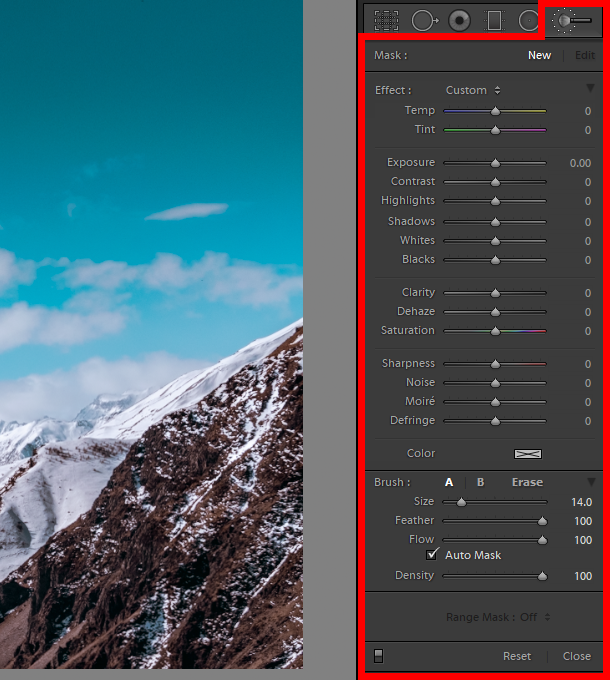This screenshot has height=680, width=610.
Task: Click the Reset button
Action: (x=517, y=656)
